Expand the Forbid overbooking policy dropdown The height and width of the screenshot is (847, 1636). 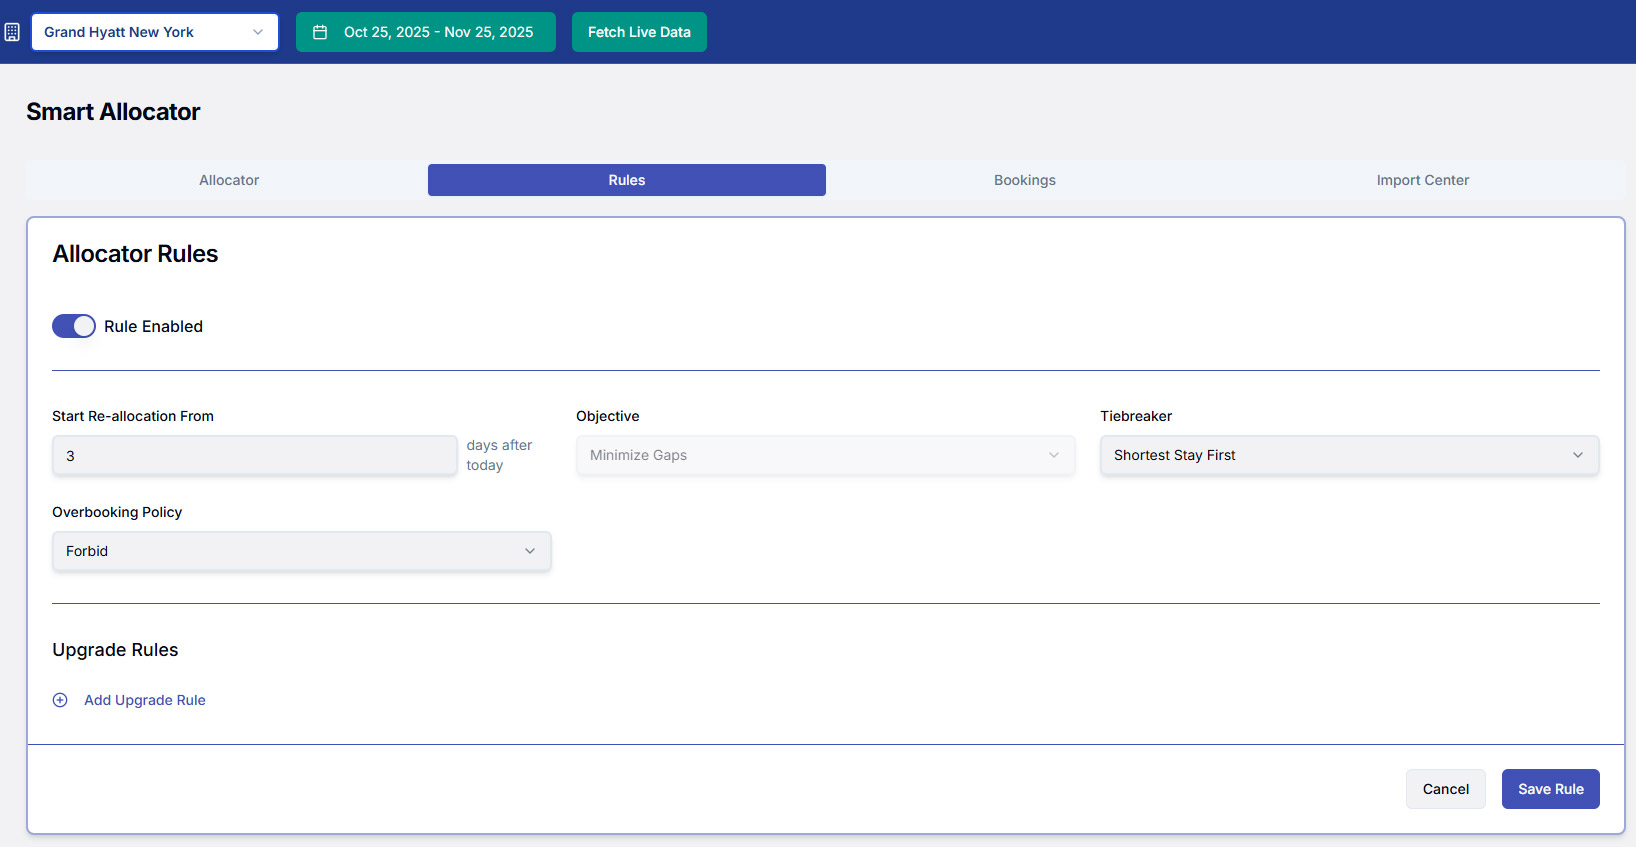(x=301, y=551)
